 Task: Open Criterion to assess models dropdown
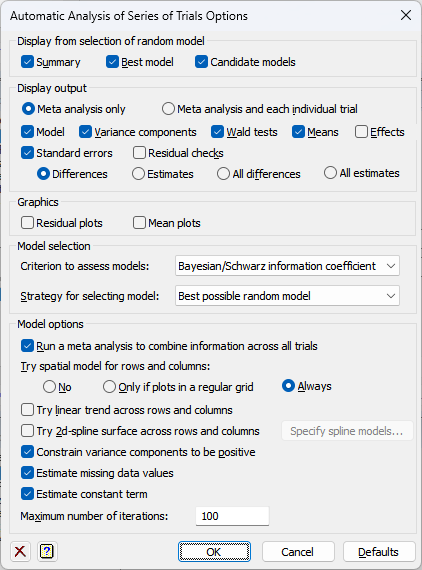287,266
